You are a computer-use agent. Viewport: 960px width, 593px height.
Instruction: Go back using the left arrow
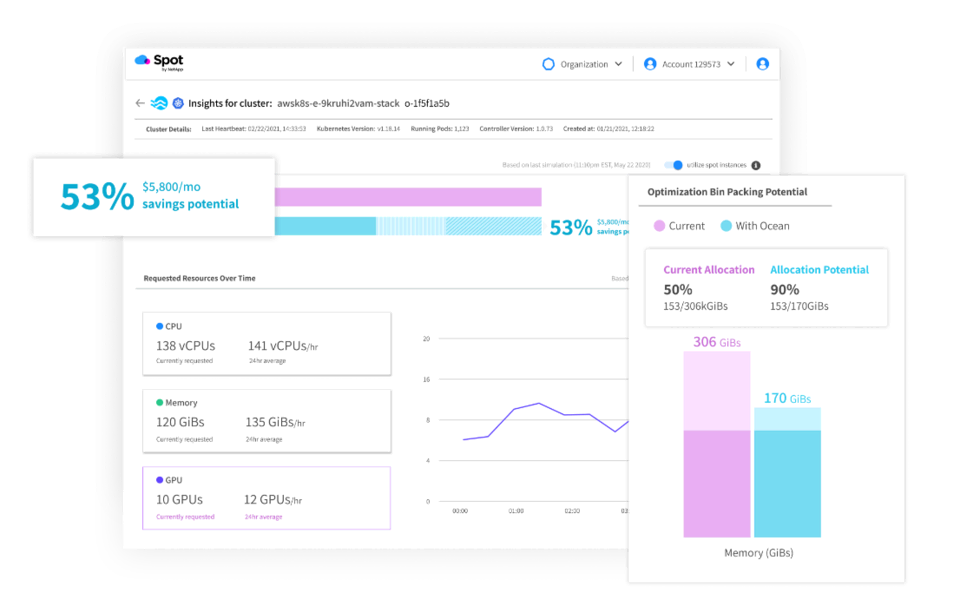(140, 103)
